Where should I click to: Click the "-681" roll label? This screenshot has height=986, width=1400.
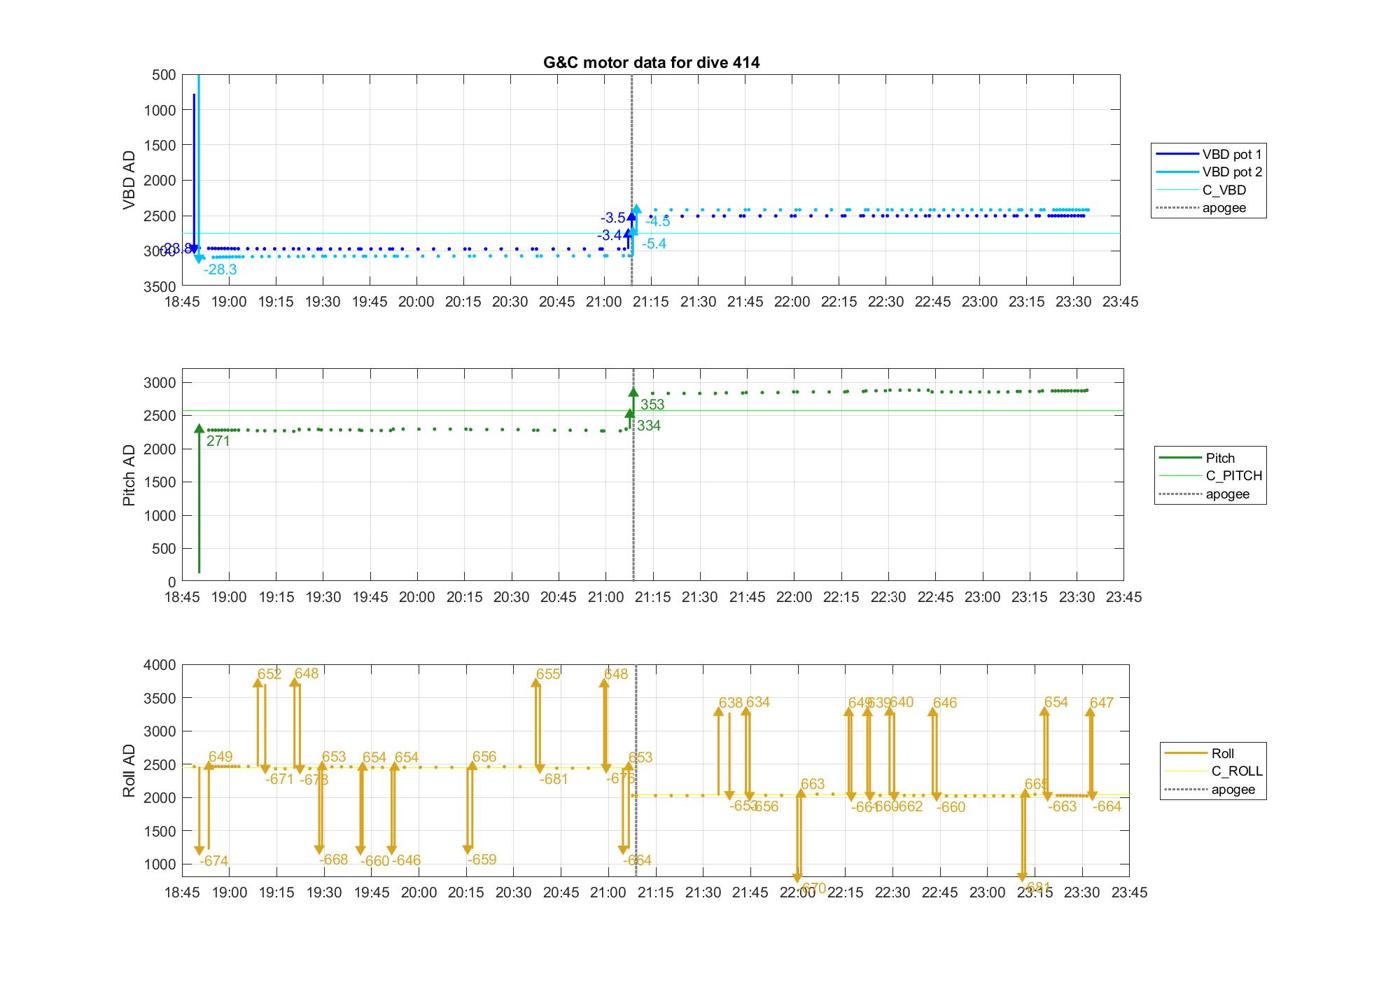pyautogui.click(x=554, y=779)
